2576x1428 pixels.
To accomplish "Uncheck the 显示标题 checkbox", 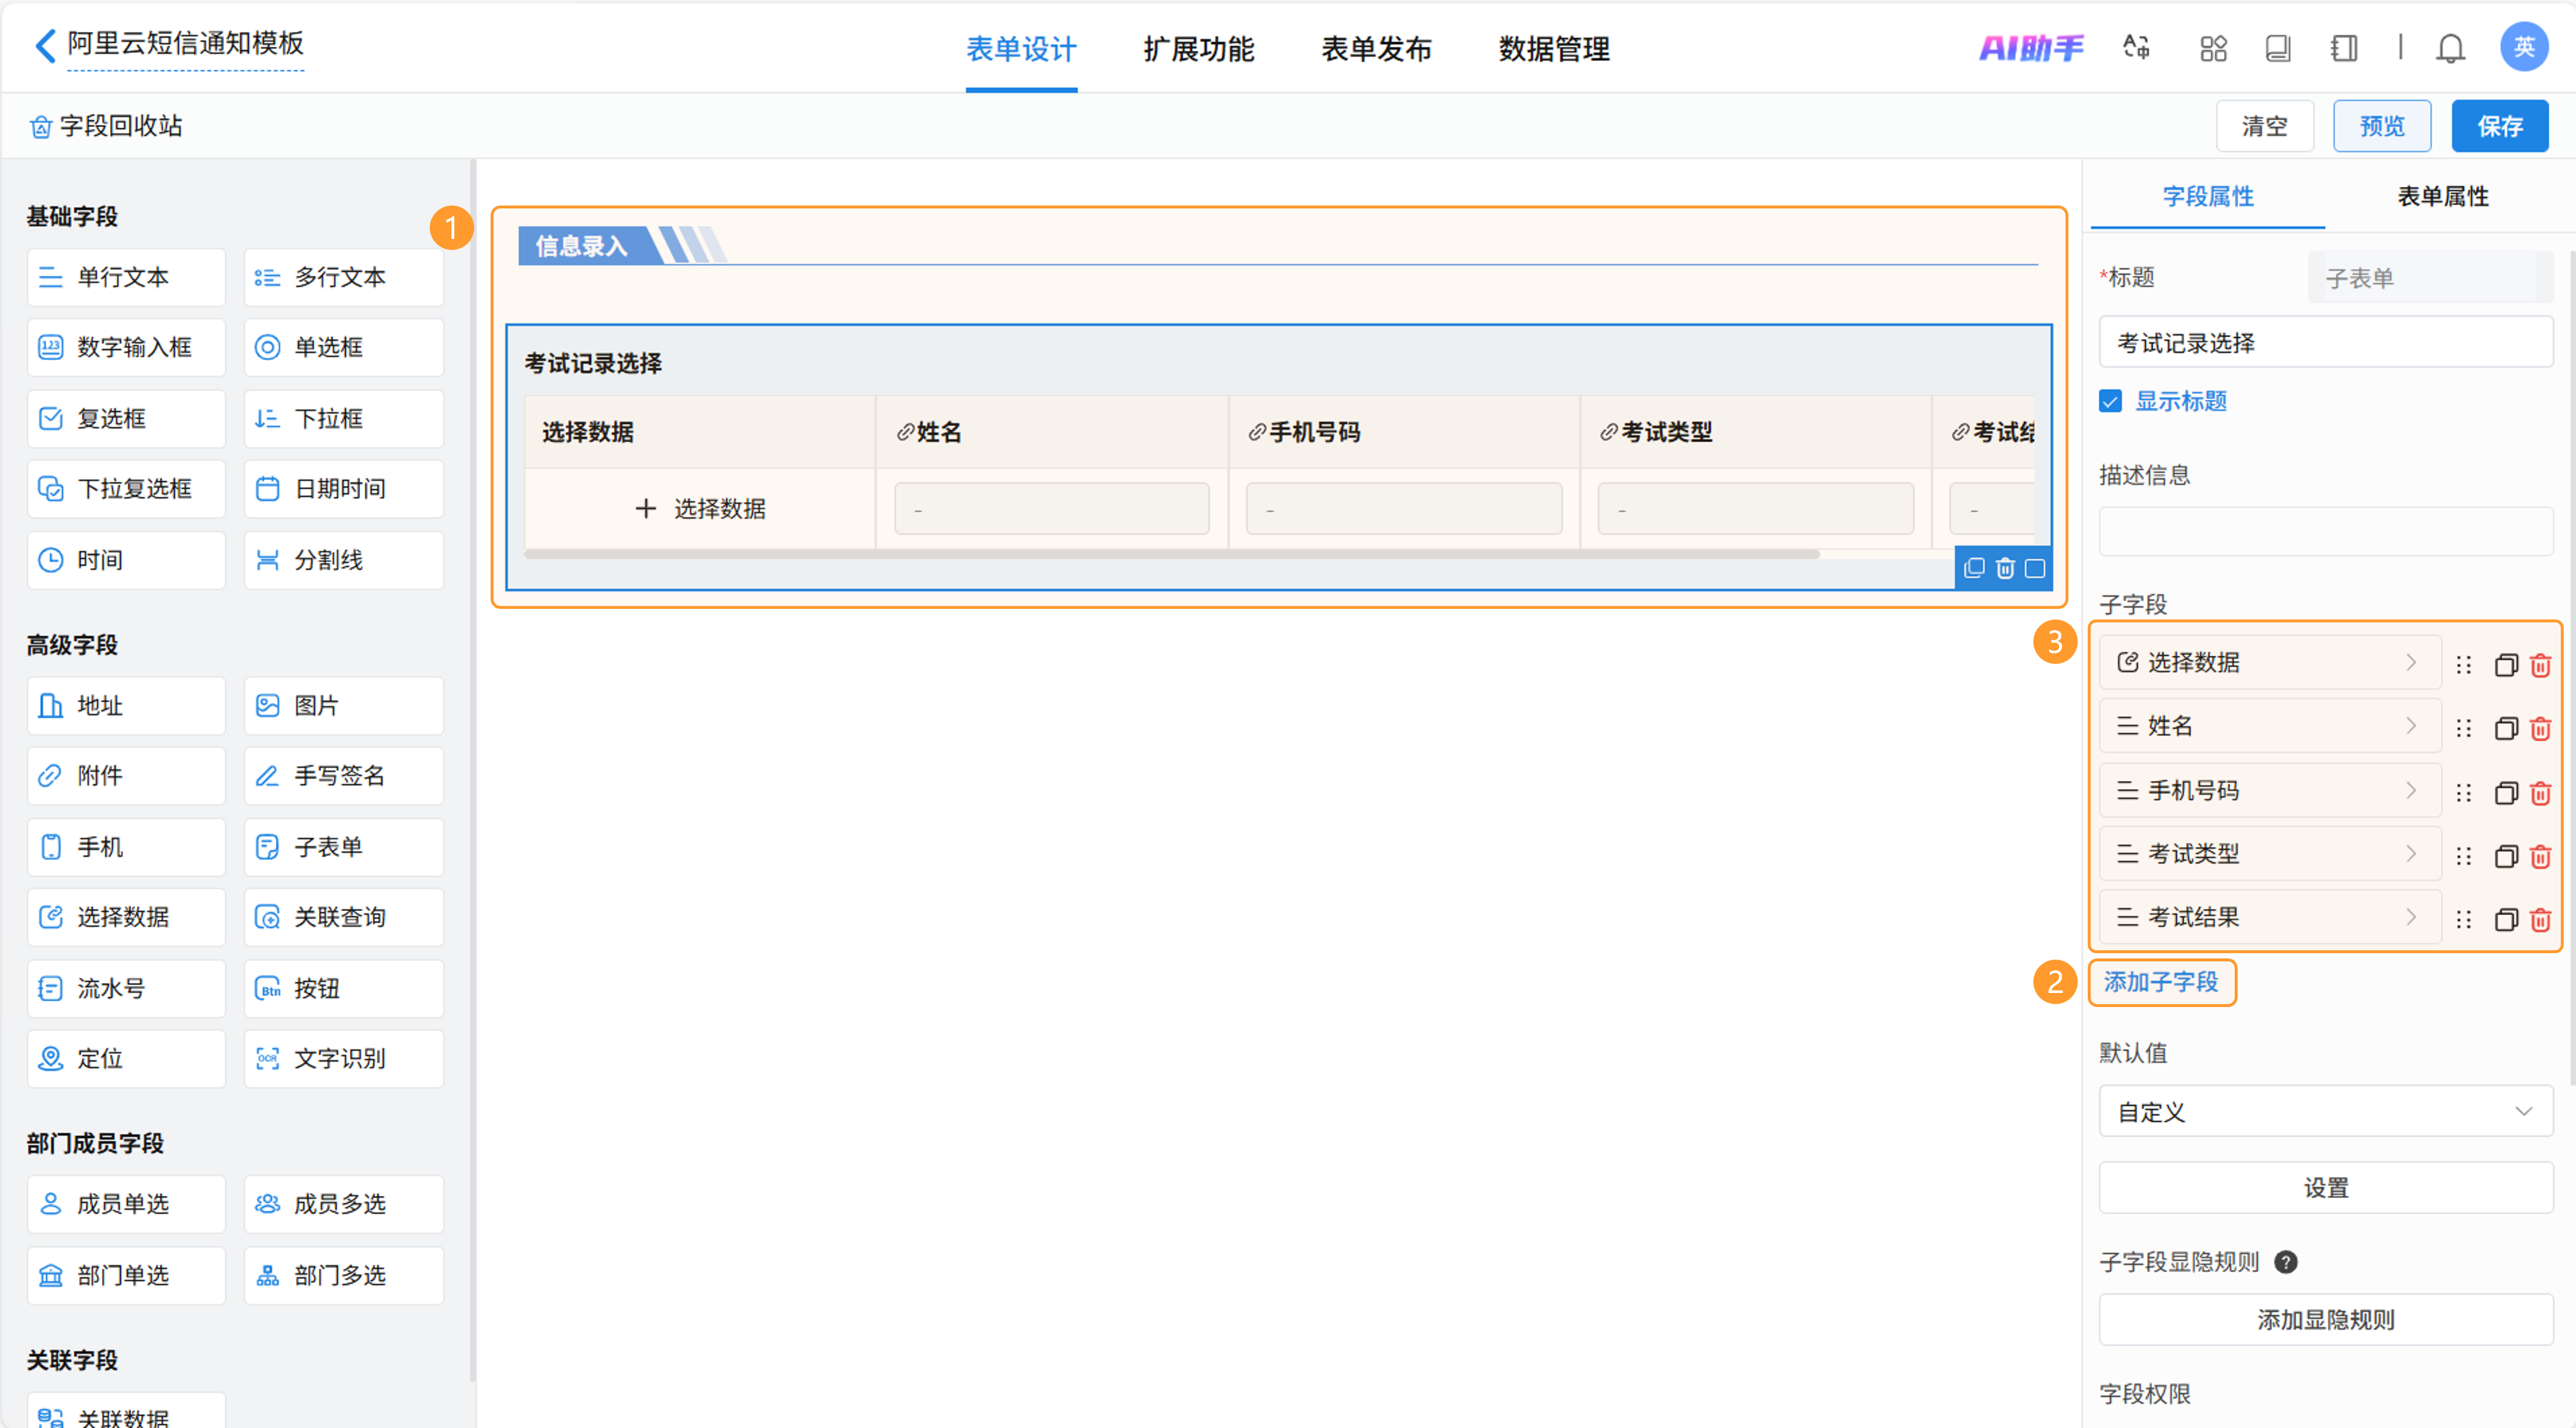I will (2110, 401).
